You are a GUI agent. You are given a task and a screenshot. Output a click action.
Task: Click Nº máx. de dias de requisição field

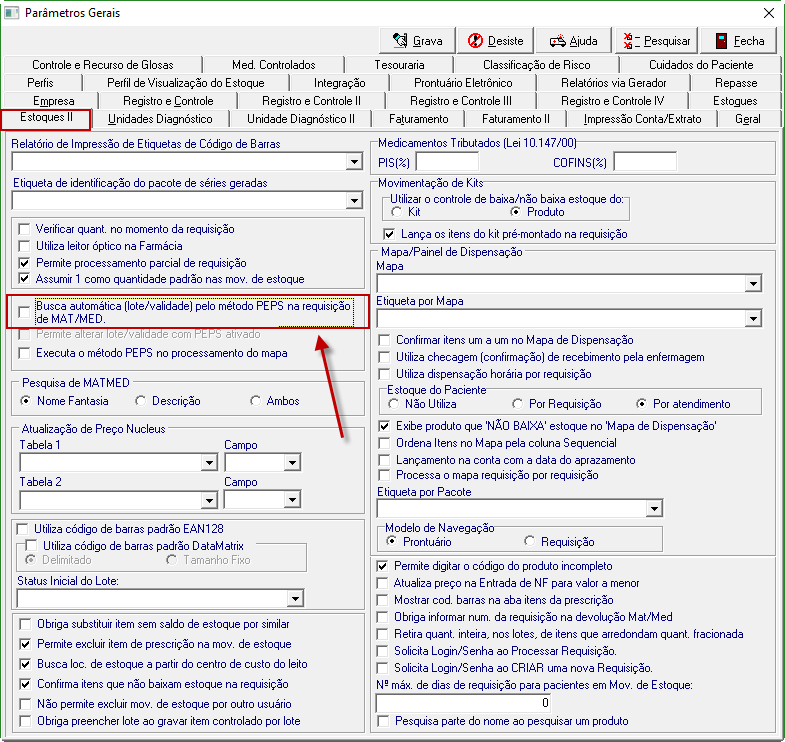click(463, 703)
